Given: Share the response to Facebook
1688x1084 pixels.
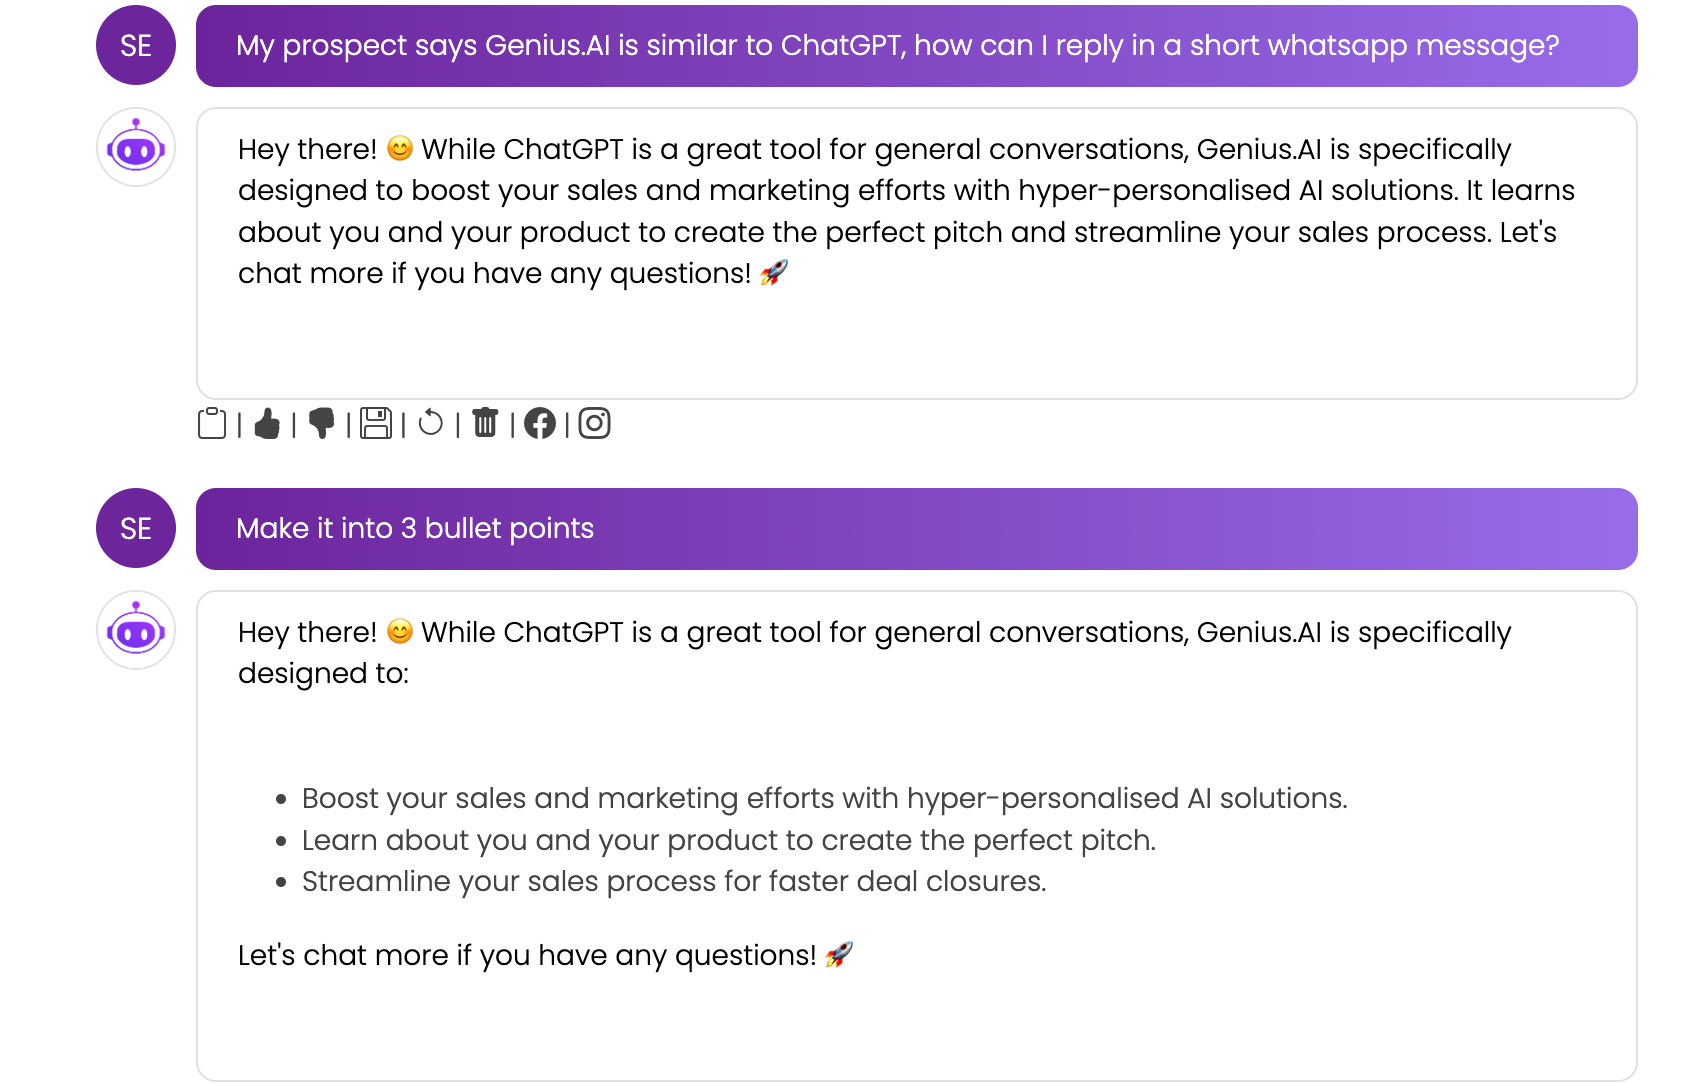Looking at the screenshot, I should [540, 424].
